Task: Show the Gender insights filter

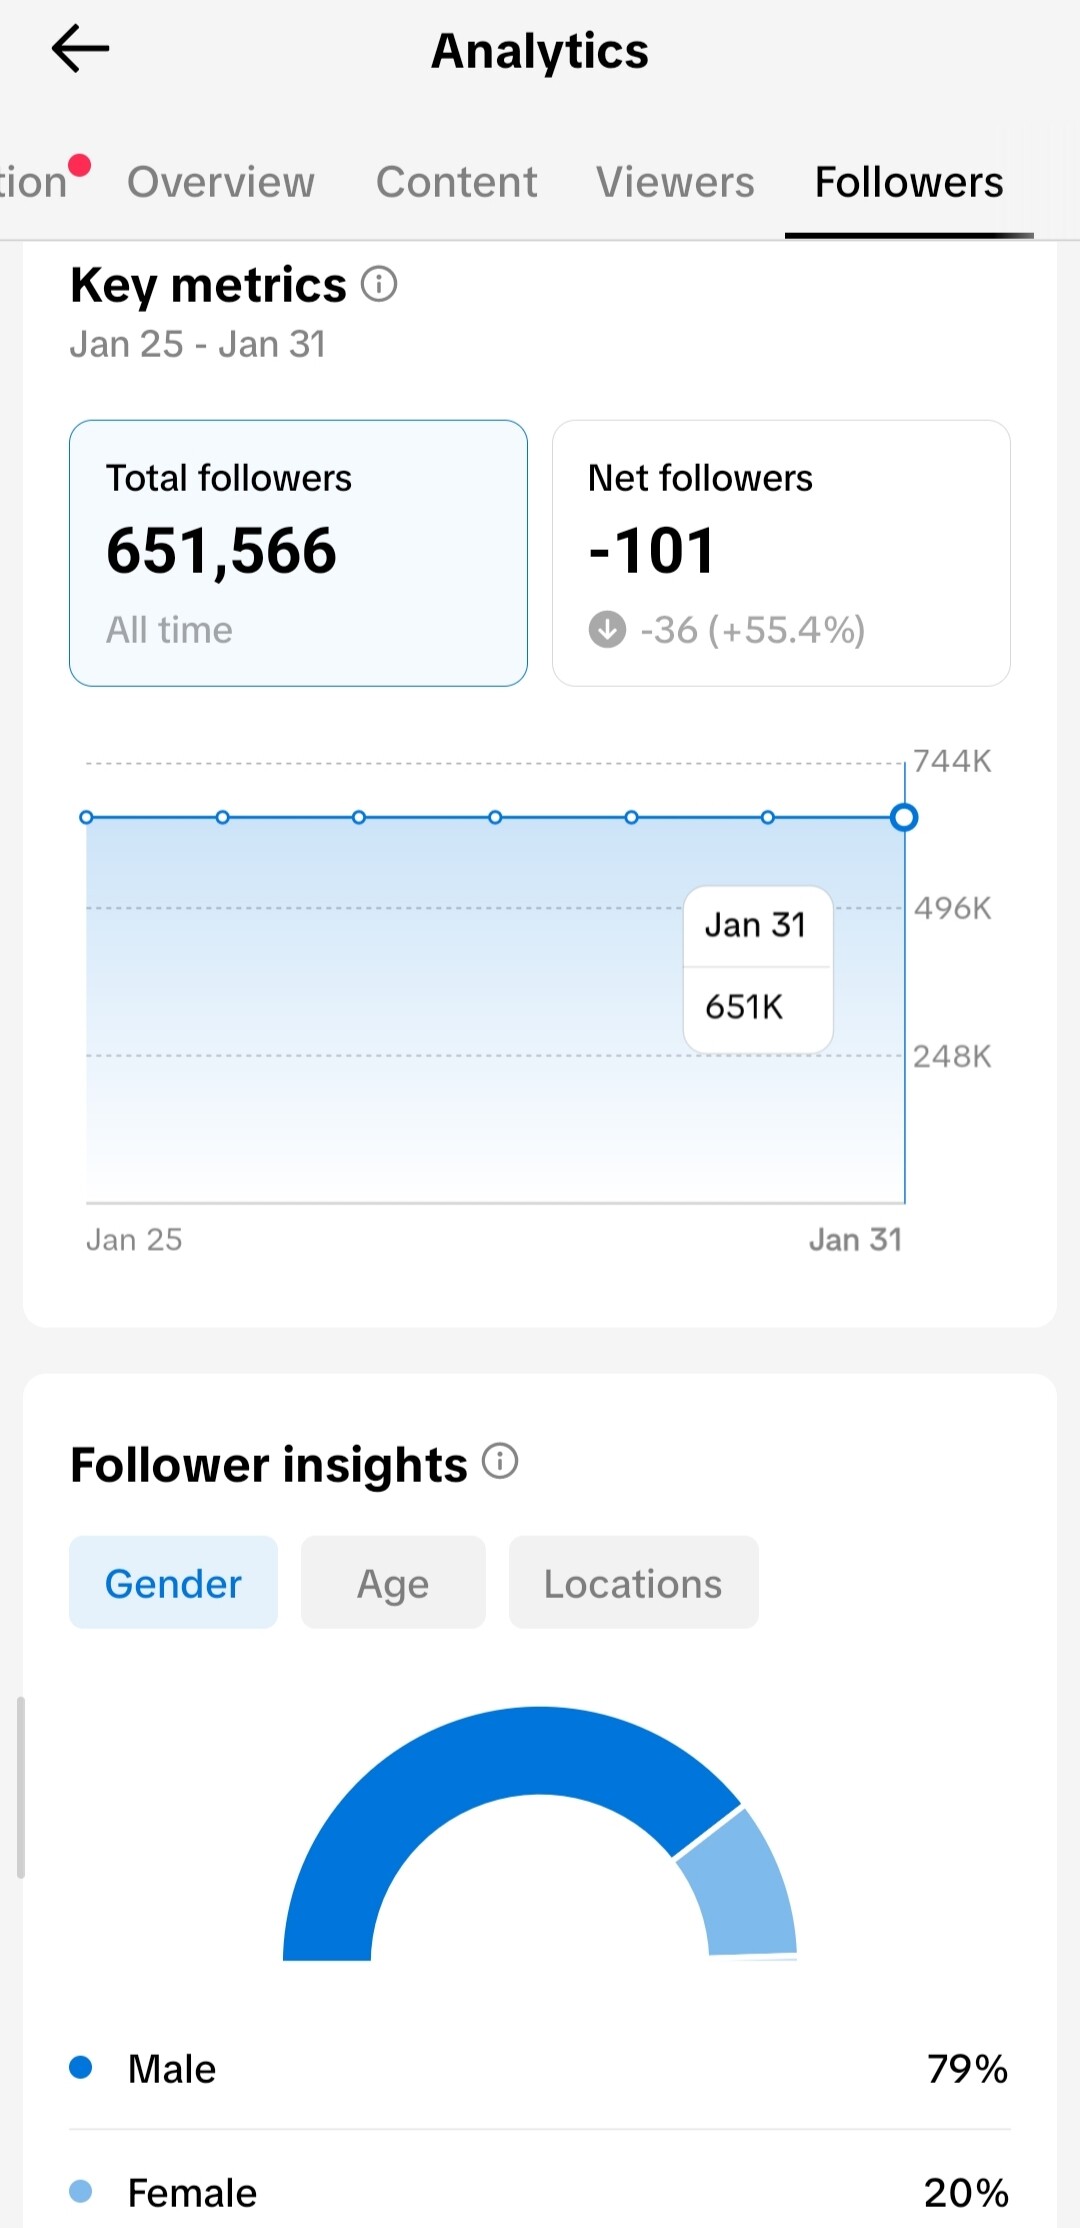Action: [x=173, y=1583]
